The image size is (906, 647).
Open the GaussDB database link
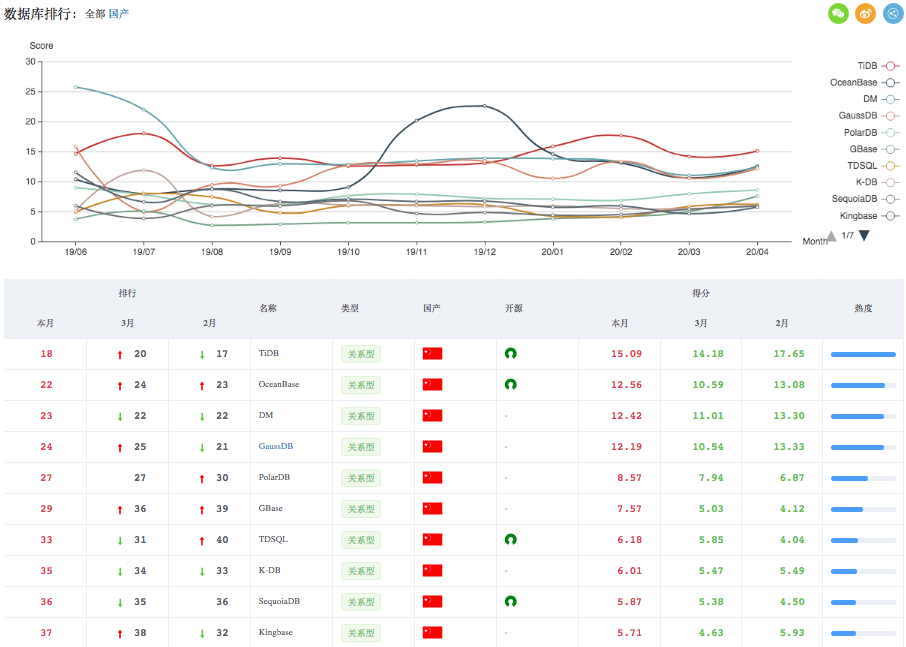click(x=275, y=446)
